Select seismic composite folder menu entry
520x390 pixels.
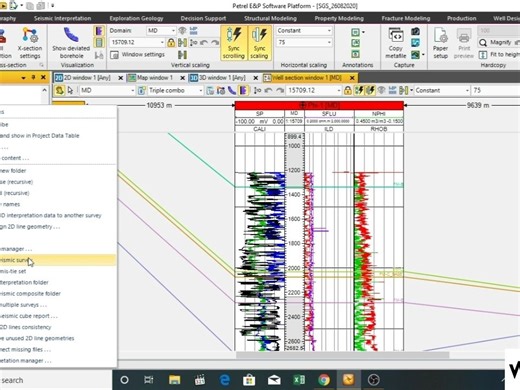click(x=57, y=294)
